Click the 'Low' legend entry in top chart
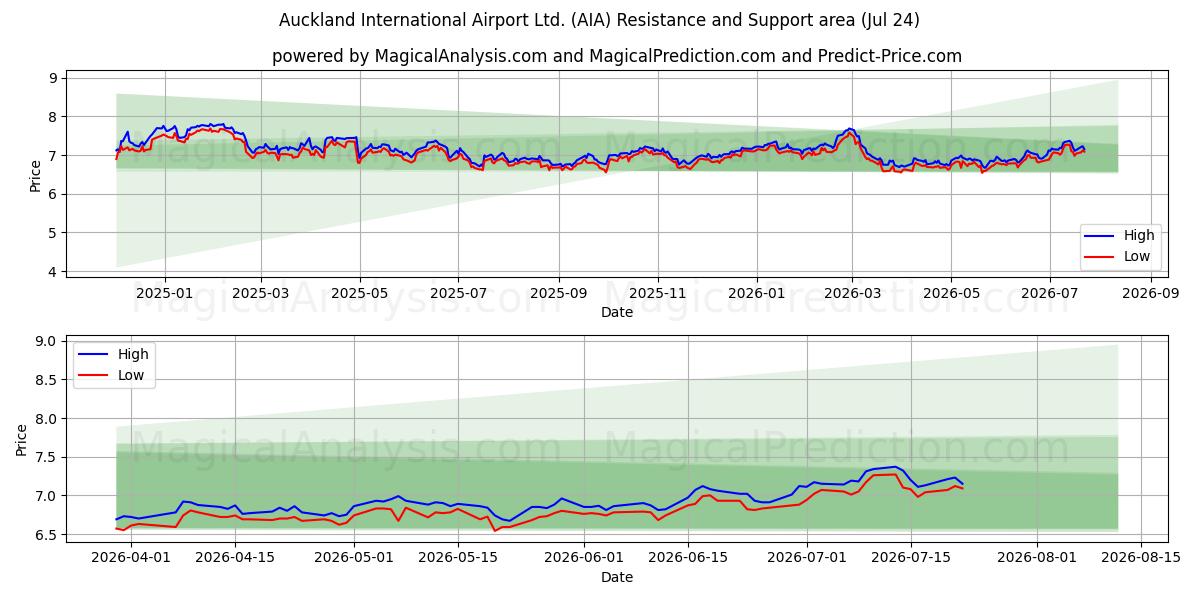 pos(1137,256)
